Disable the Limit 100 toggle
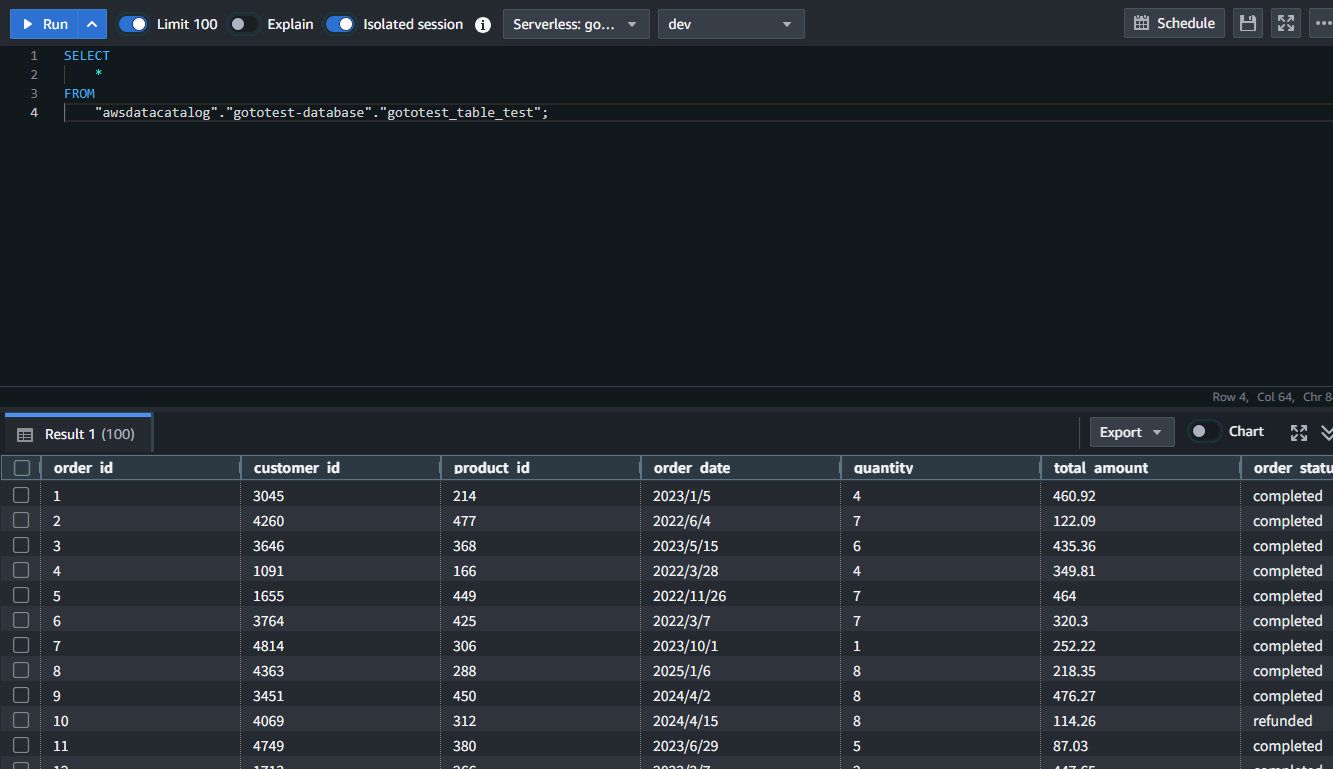 click(133, 24)
